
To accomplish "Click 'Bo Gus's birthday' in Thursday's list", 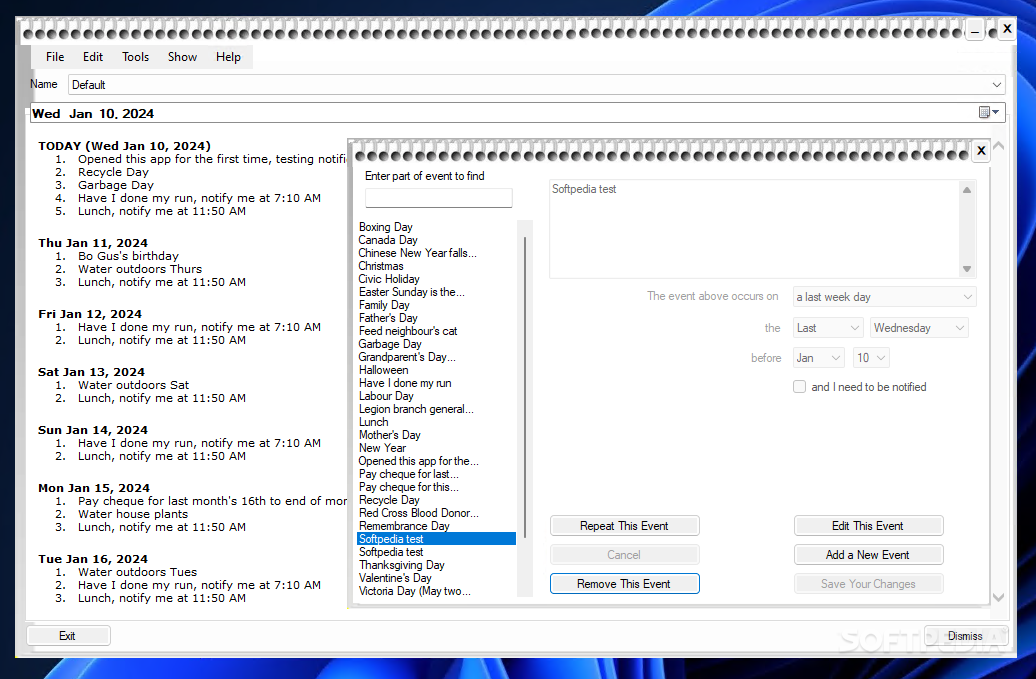I will click(128, 256).
